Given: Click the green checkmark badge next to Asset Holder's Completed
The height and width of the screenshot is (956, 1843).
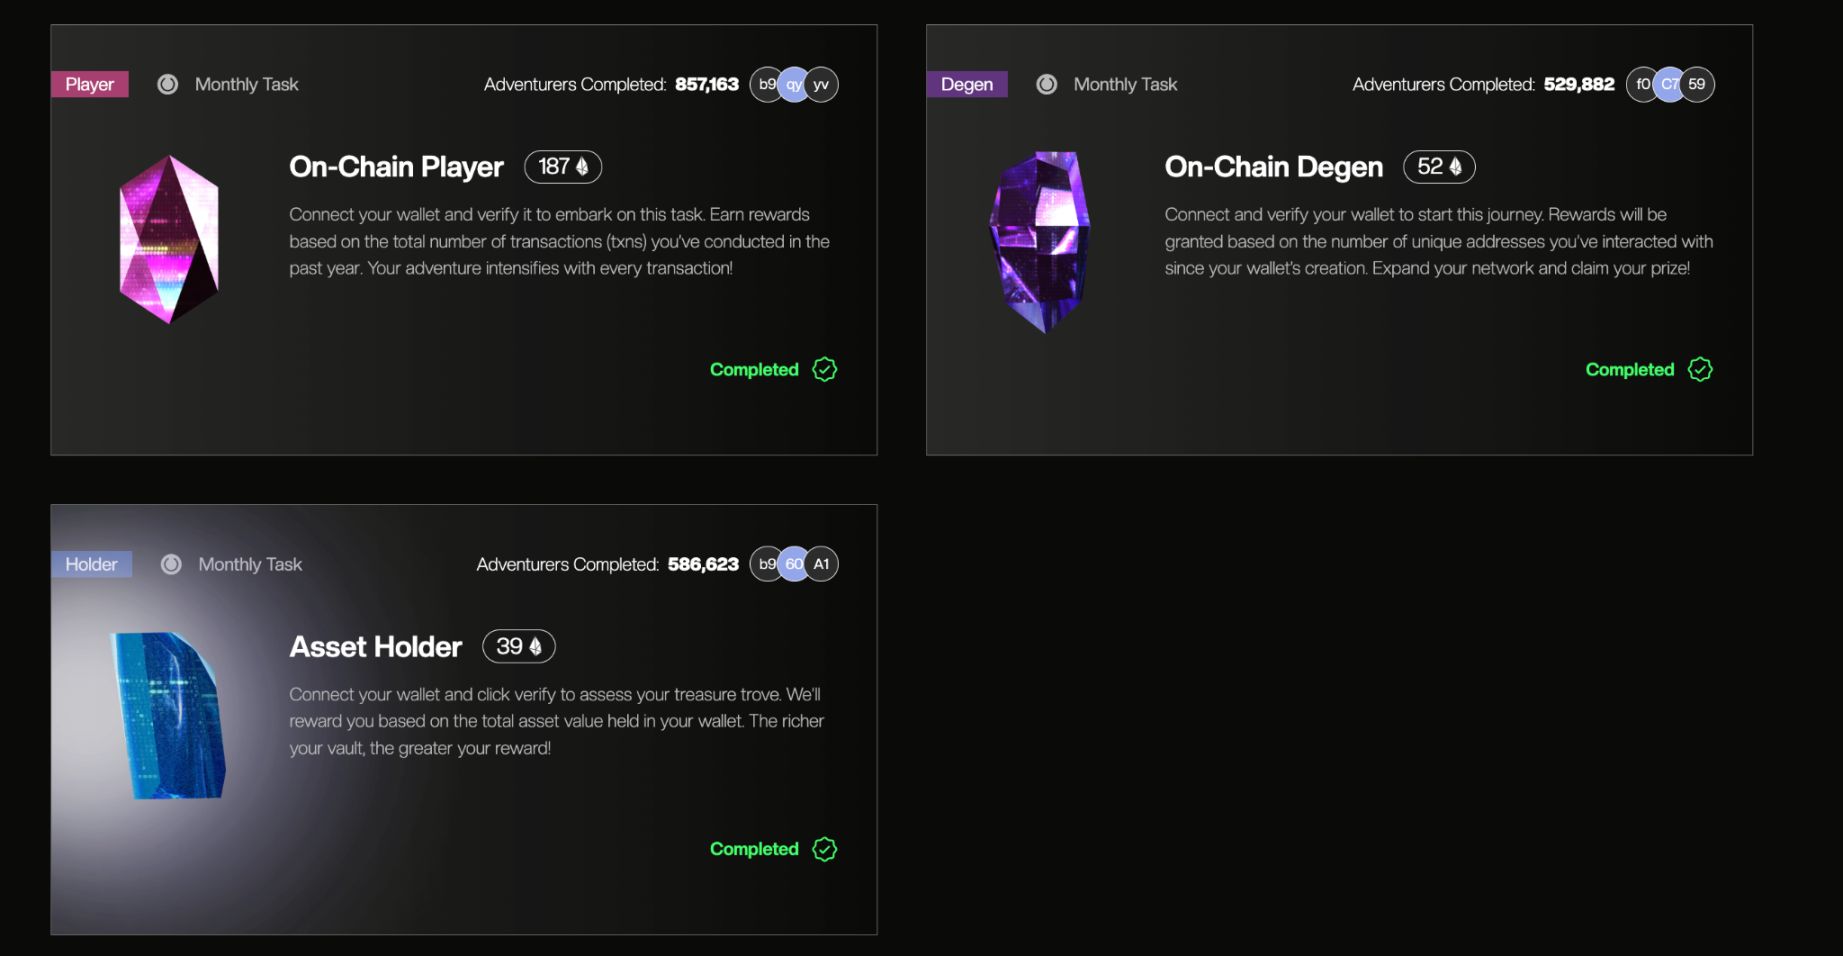Looking at the screenshot, I should [822, 849].
